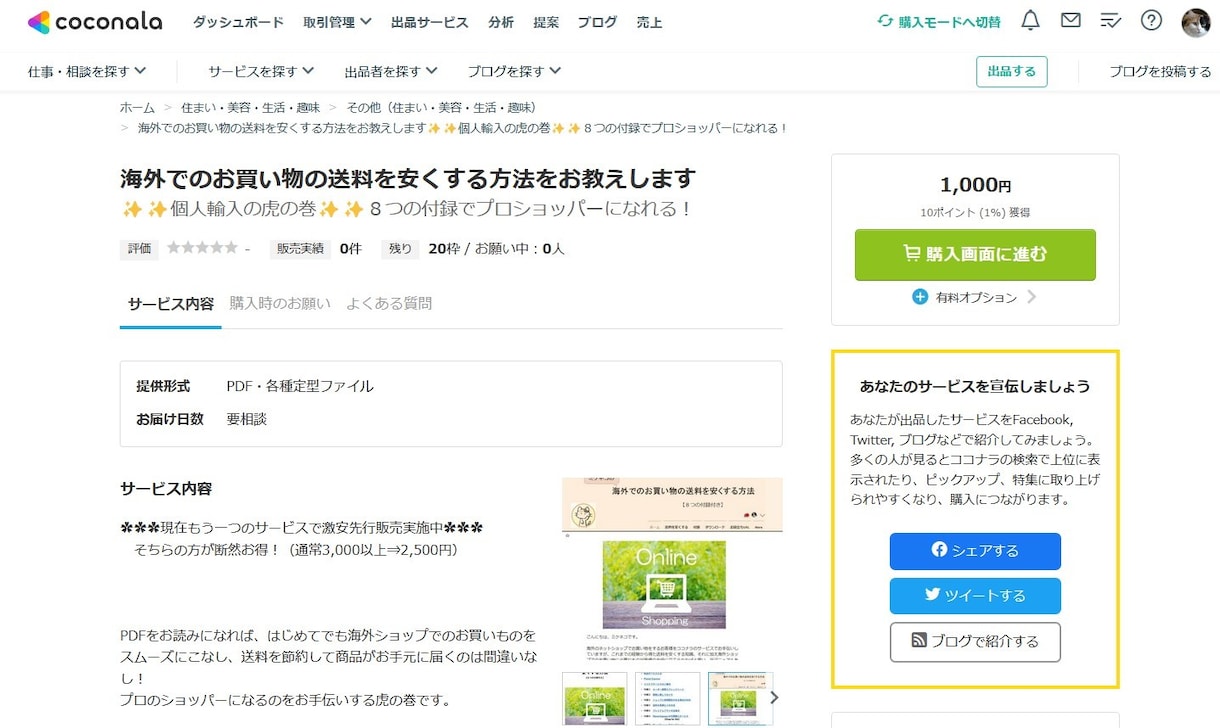Click the plus icon beside 有料オプション
Viewport: 1220px width, 728px height.
(920, 297)
